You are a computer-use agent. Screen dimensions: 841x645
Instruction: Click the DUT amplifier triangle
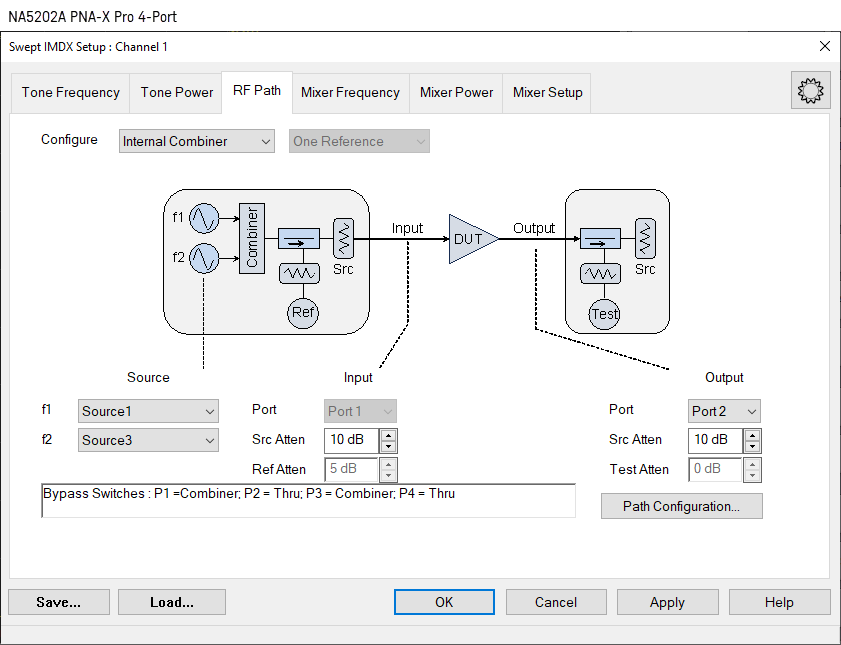tap(470, 239)
